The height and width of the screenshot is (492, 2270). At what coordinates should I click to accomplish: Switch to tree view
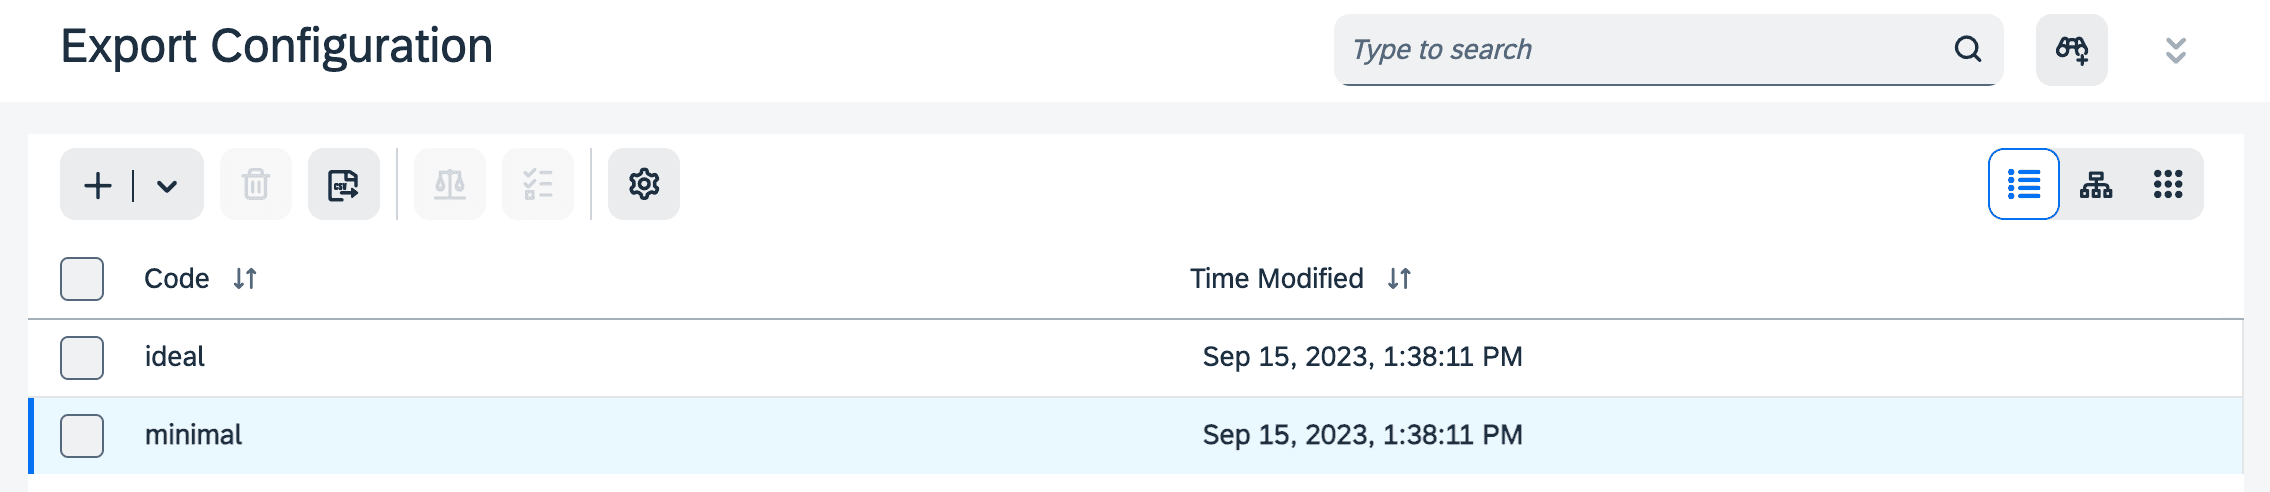2096,185
